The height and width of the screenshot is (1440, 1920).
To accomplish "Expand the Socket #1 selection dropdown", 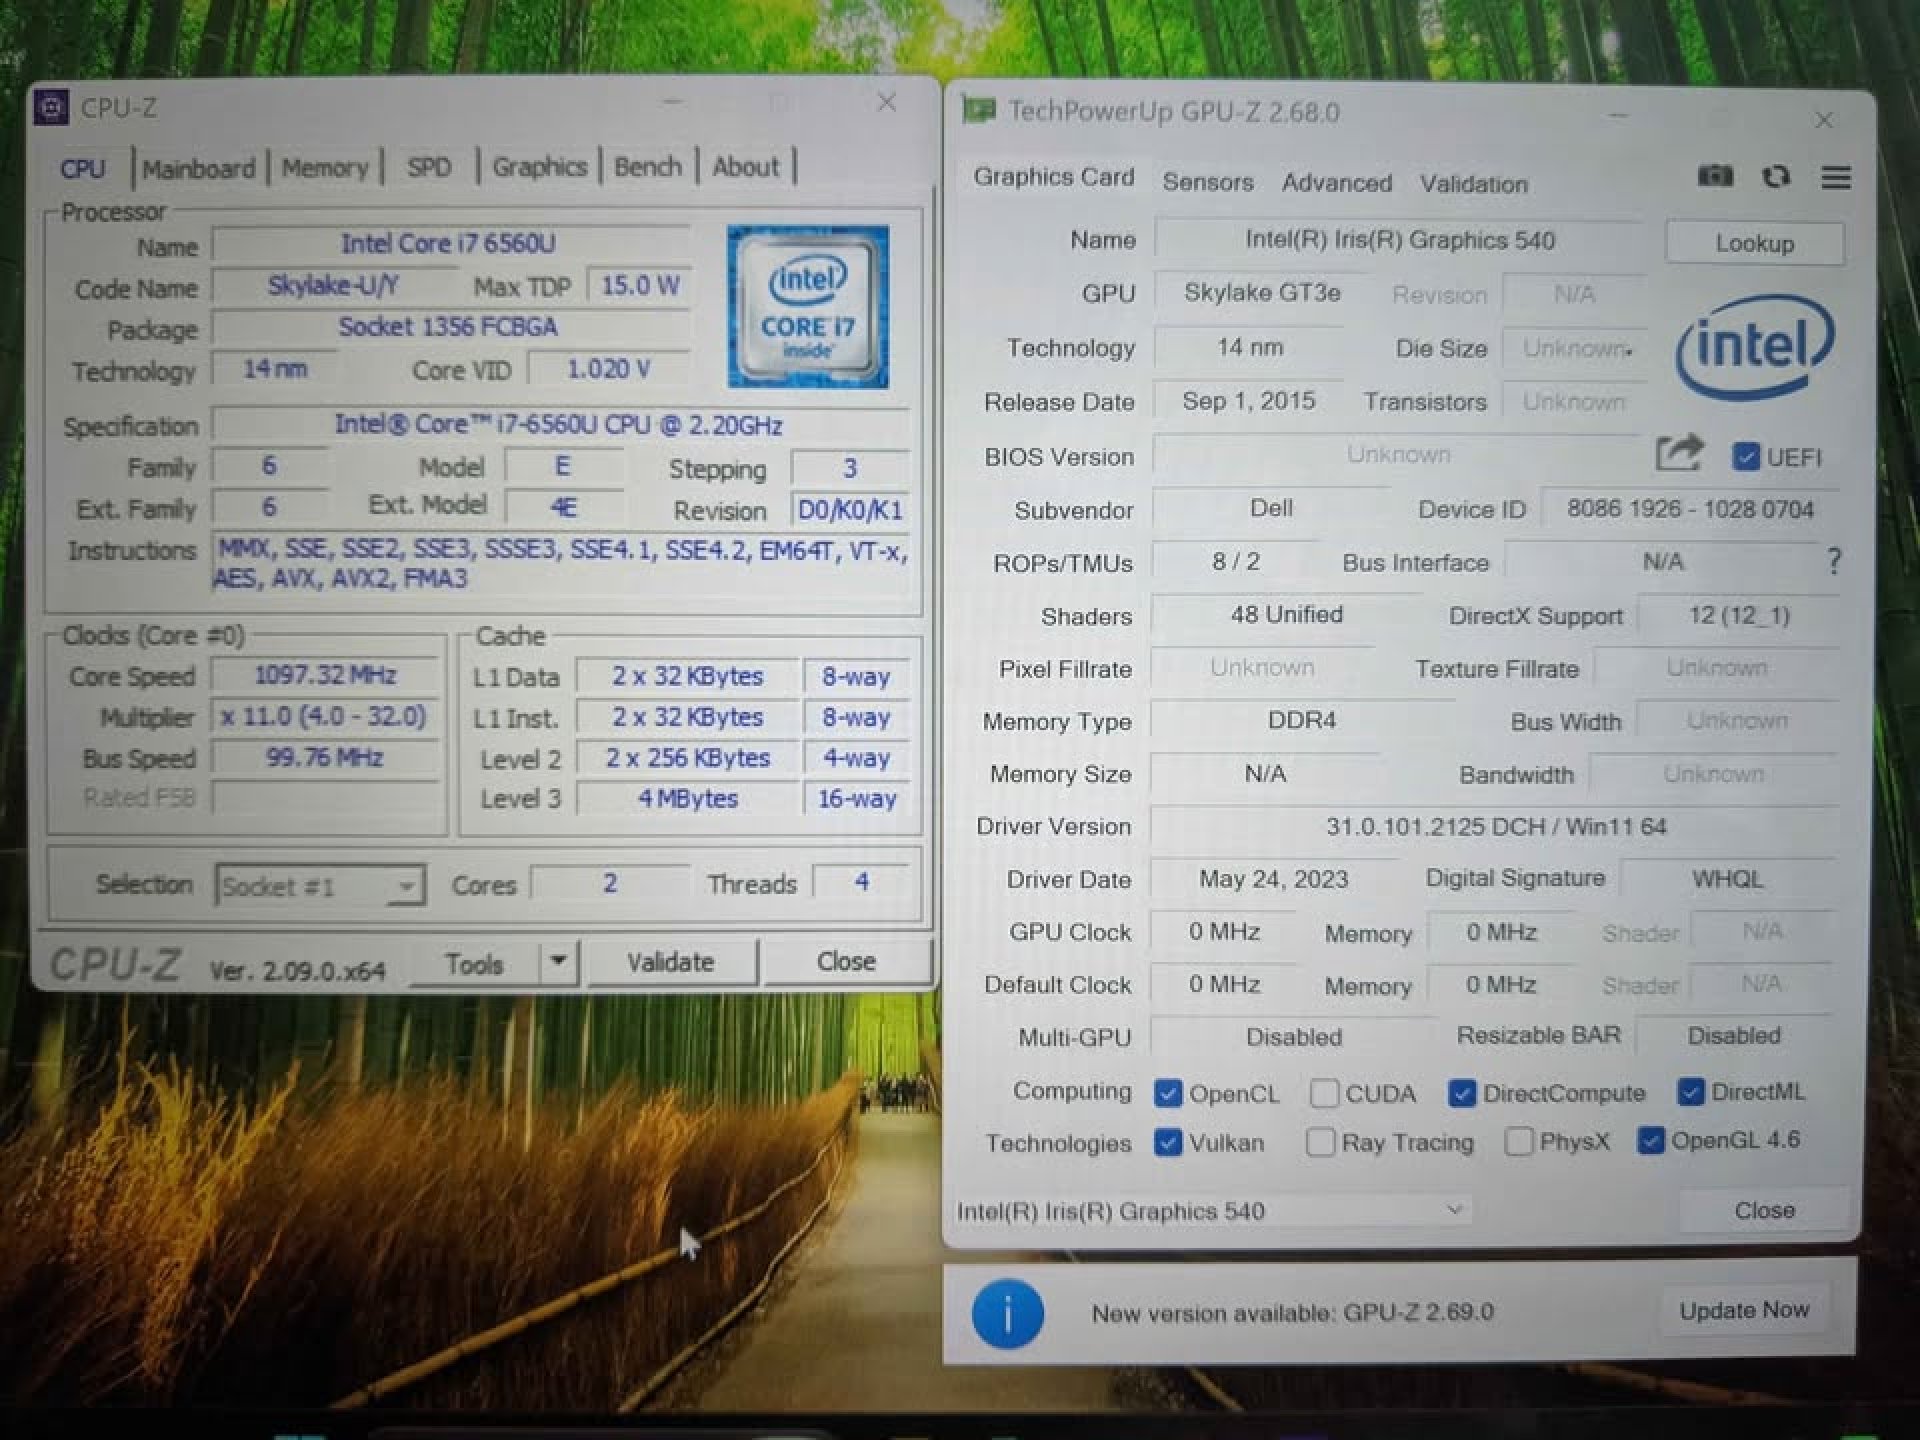I will point(406,886).
